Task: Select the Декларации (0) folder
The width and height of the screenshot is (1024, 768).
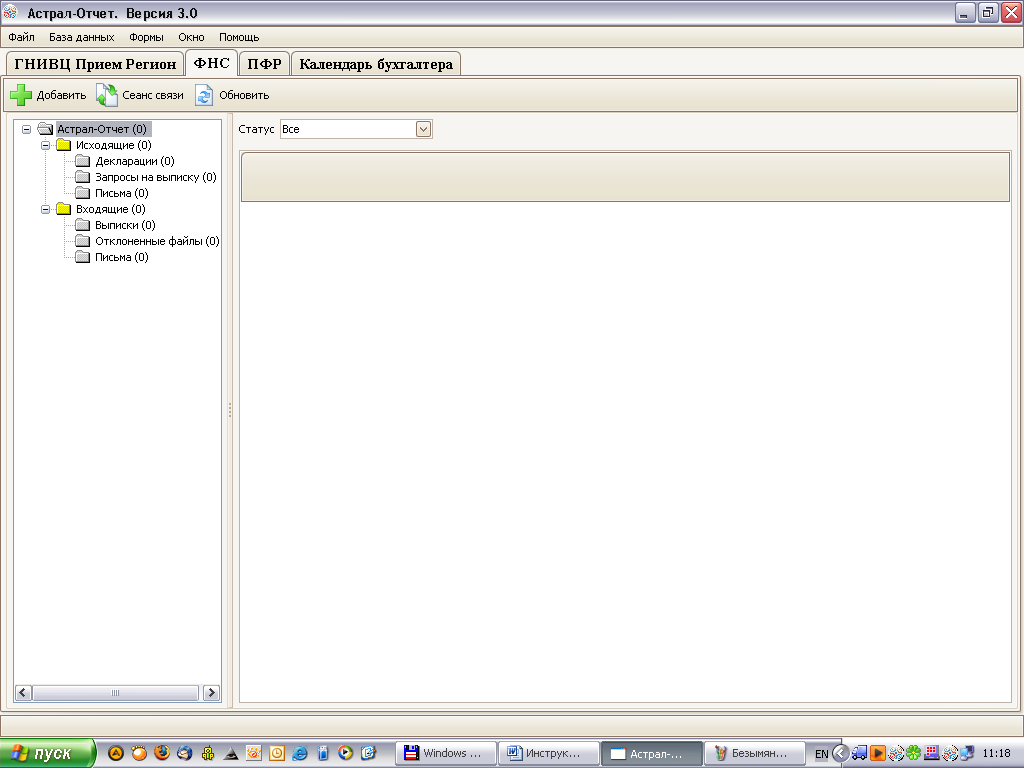Action: (x=135, y=161)
